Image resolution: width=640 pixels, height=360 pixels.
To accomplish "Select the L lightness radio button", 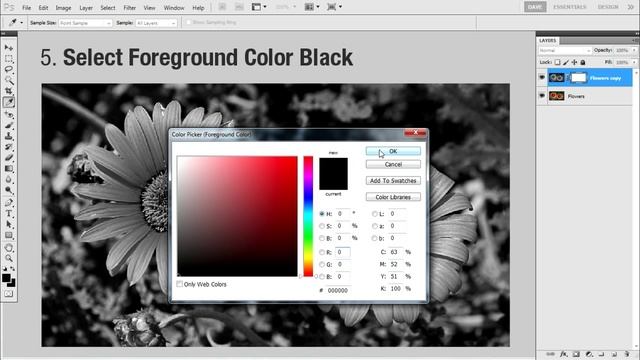I will pos(374,214).
